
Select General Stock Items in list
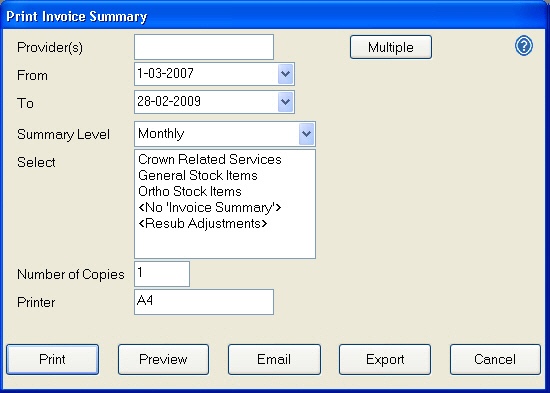198,175
